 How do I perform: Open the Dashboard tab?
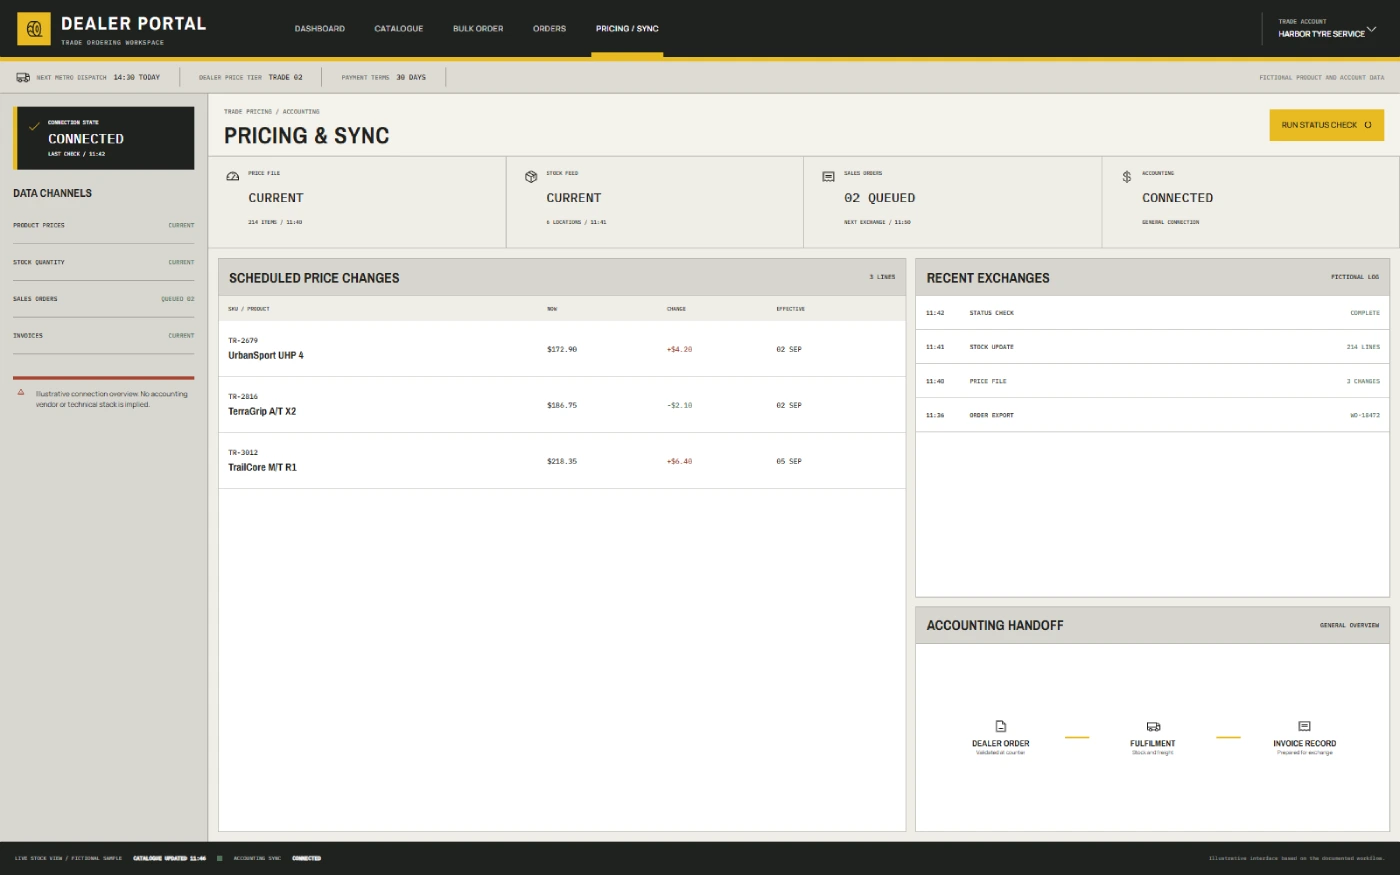[320, 29]
